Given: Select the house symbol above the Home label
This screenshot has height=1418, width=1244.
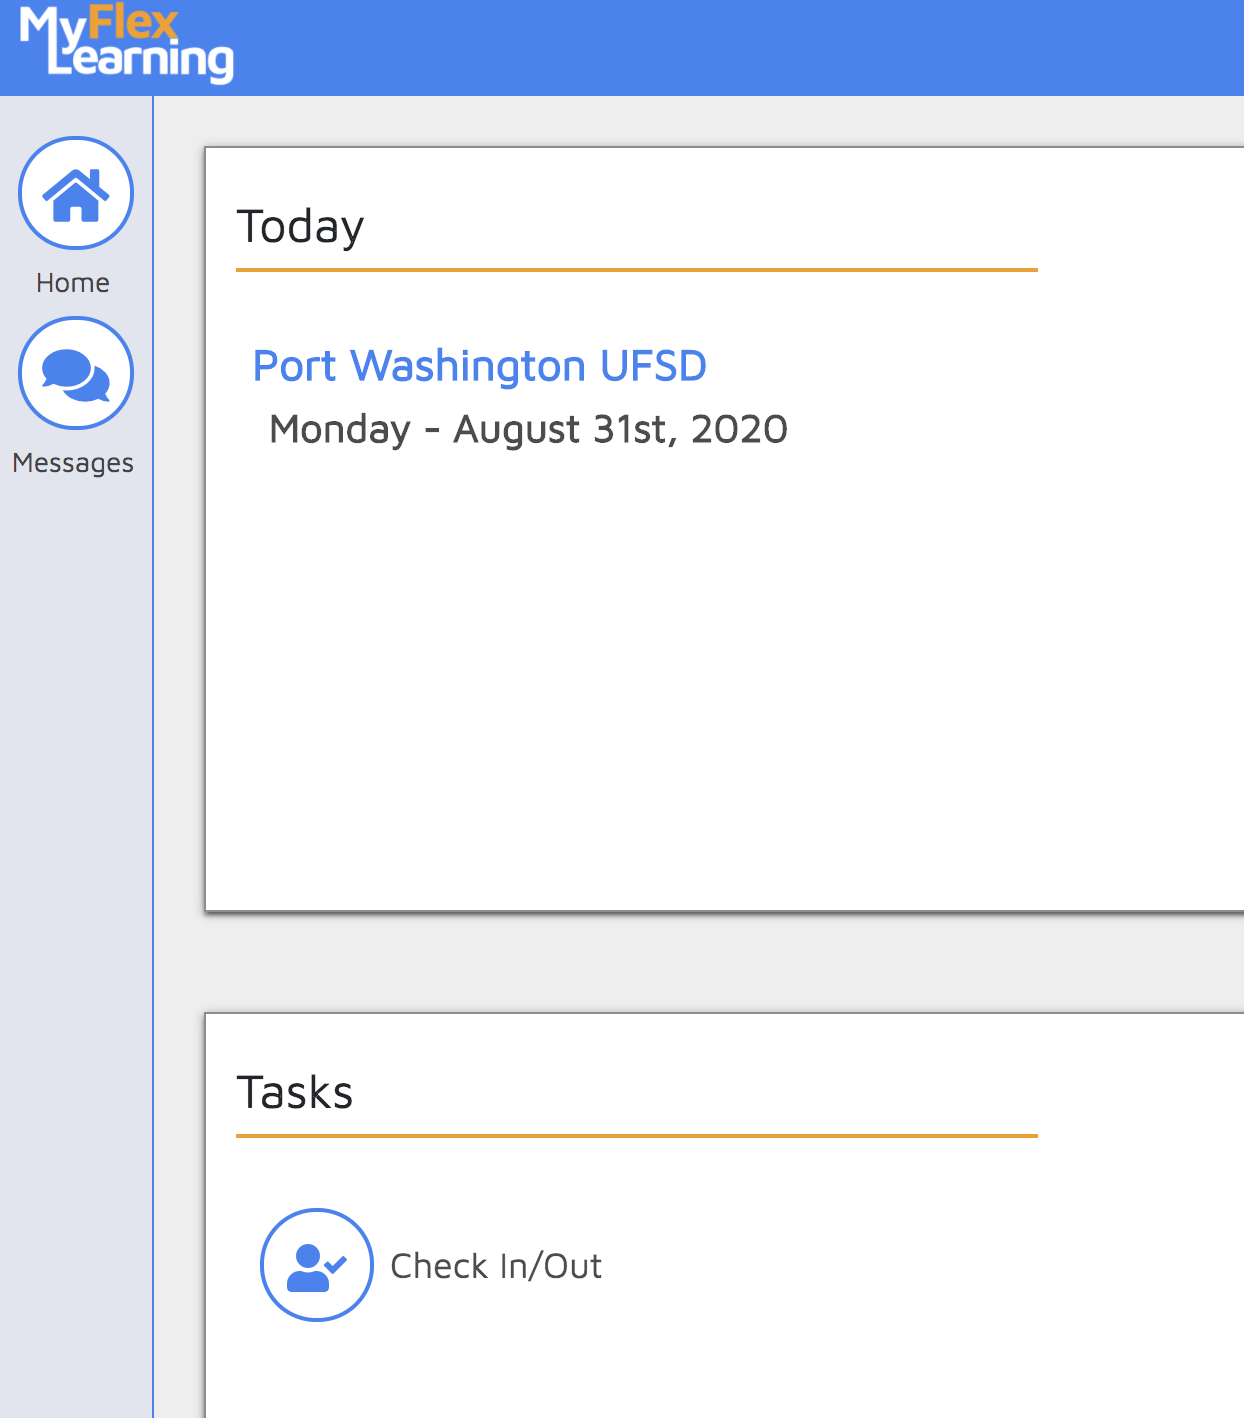Looking at the screenshot, I should coord(75,194).
